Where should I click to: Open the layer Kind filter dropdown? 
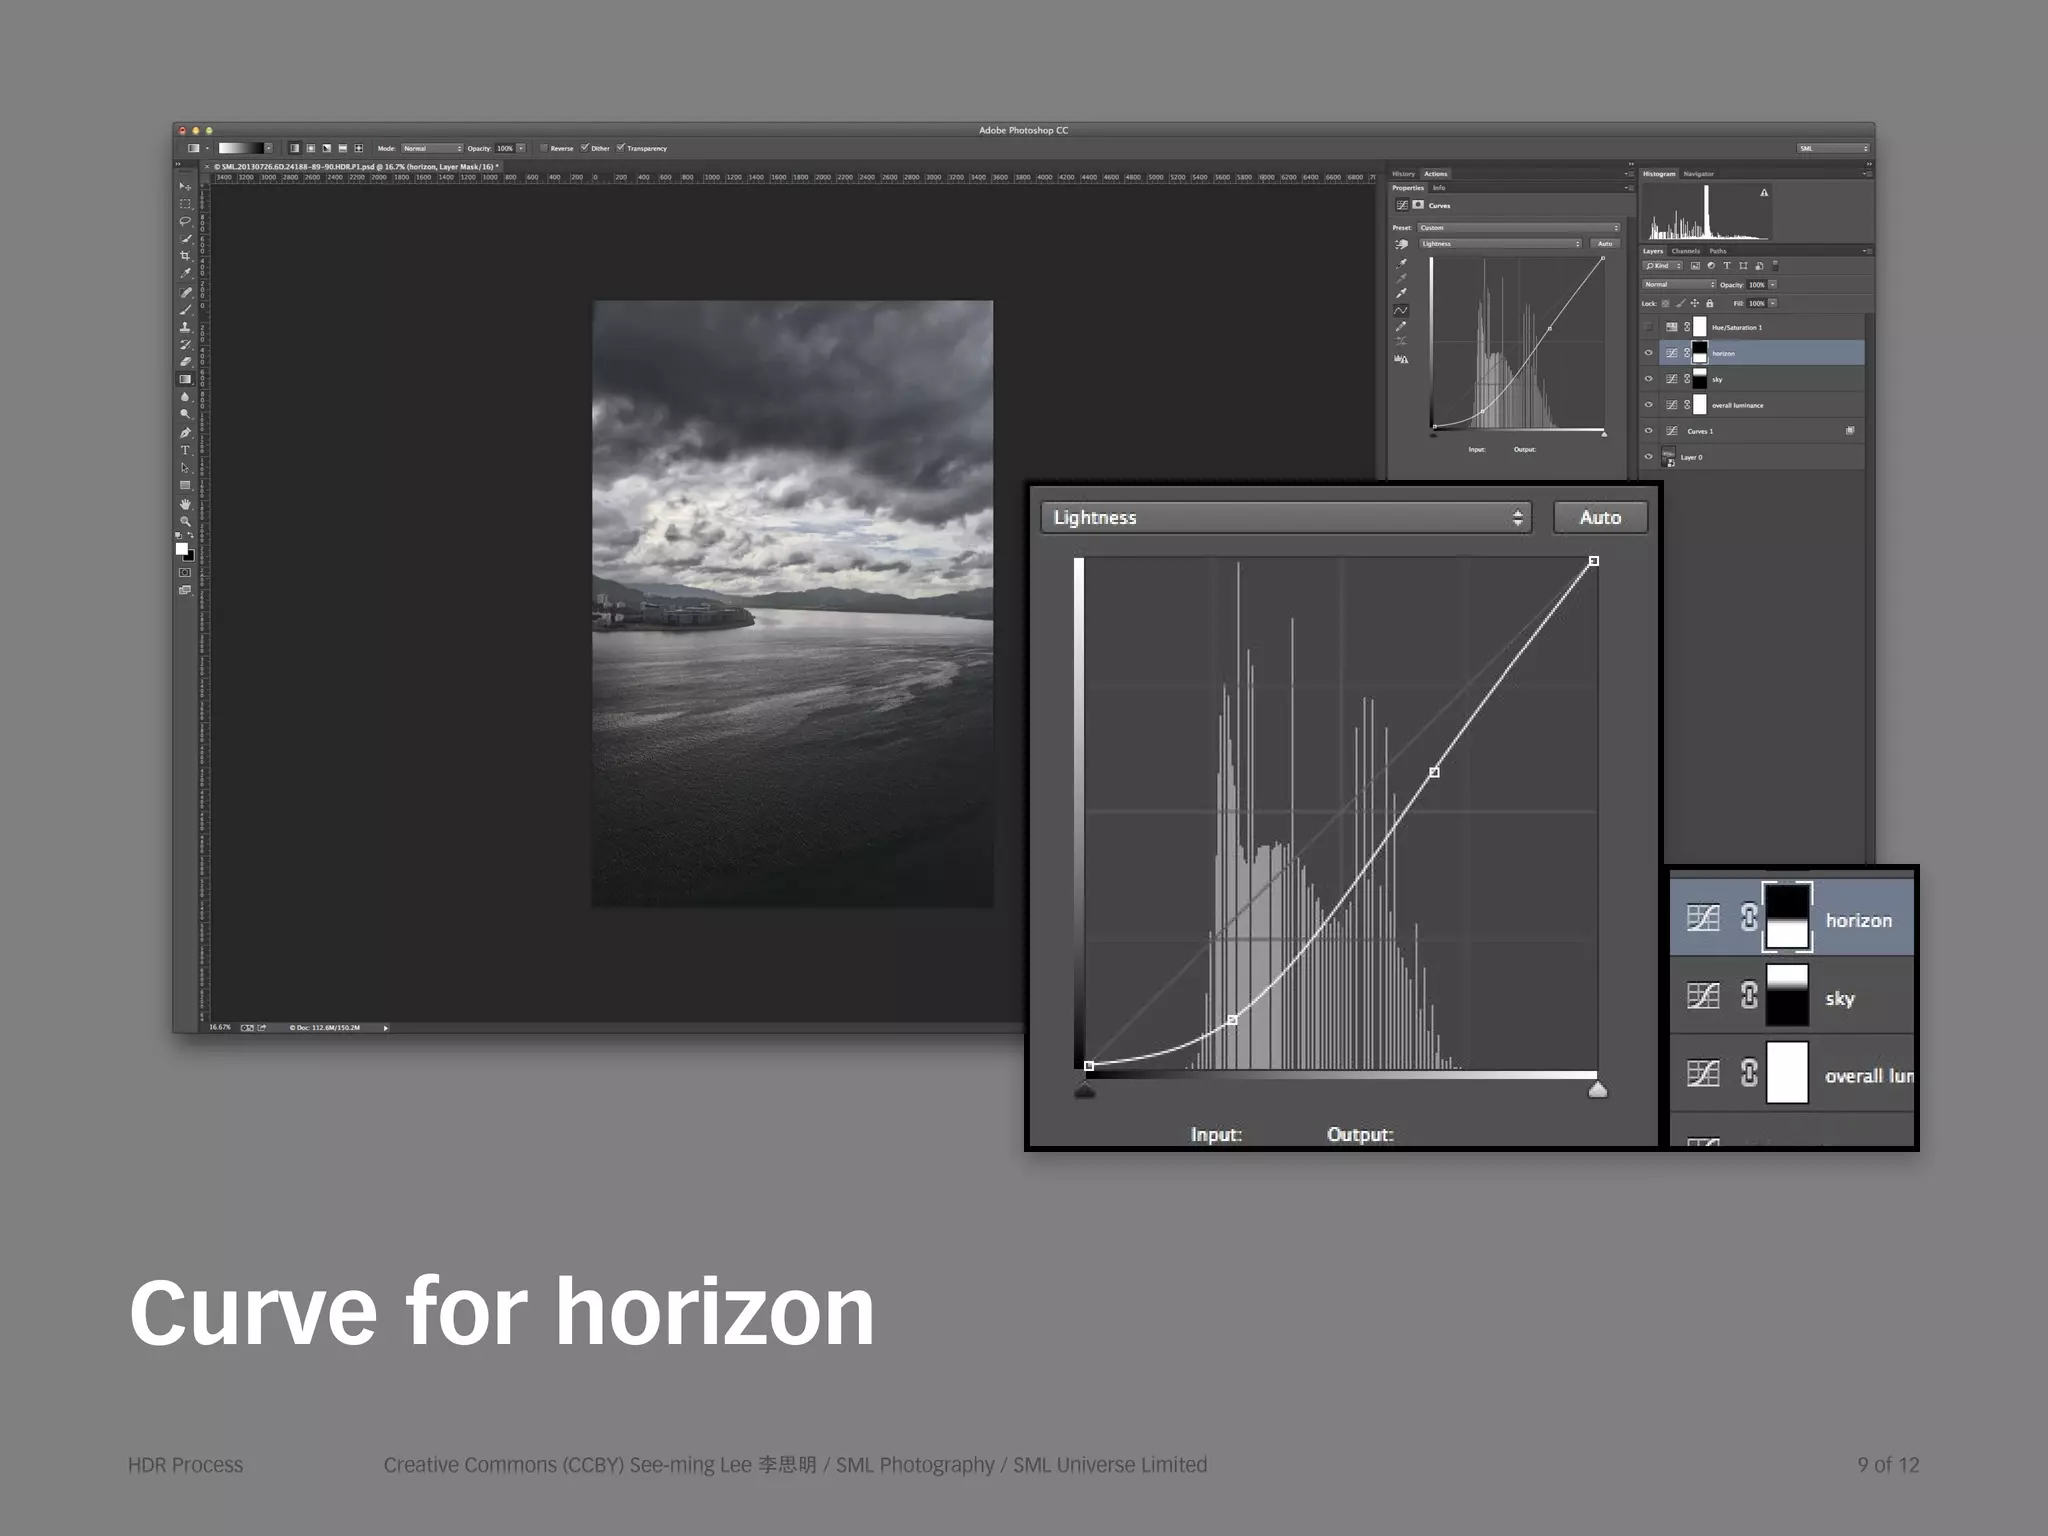click(x=1663, y=266)
